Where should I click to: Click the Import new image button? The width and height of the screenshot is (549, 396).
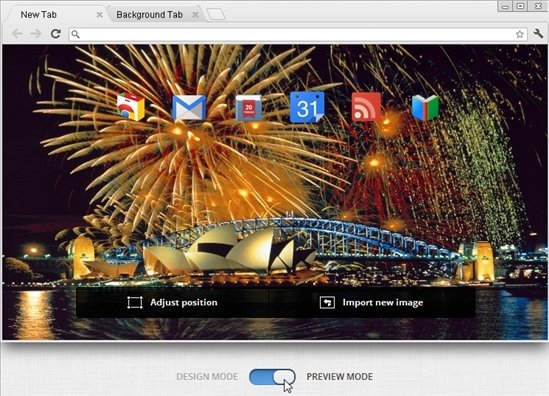click(x=372, y=303)
